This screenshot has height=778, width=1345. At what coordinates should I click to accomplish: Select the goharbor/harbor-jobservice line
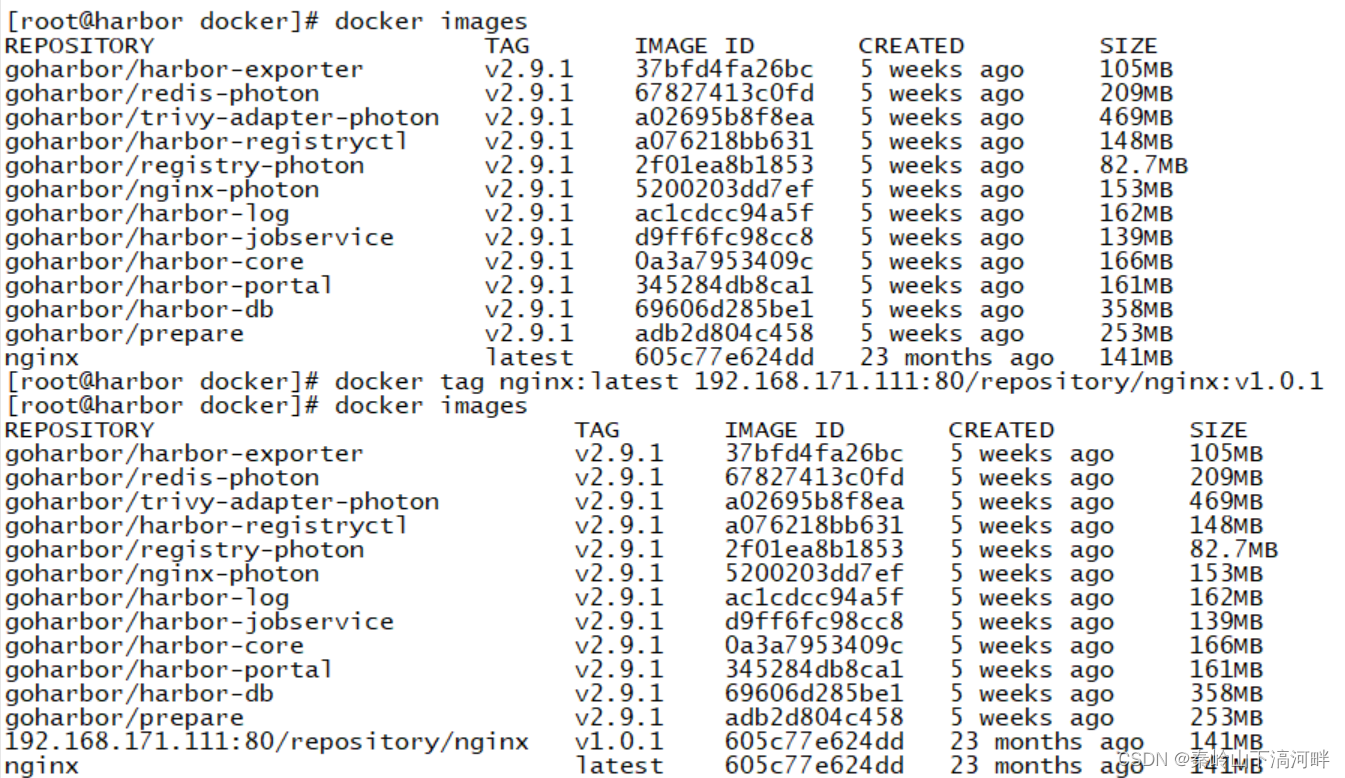198,237
